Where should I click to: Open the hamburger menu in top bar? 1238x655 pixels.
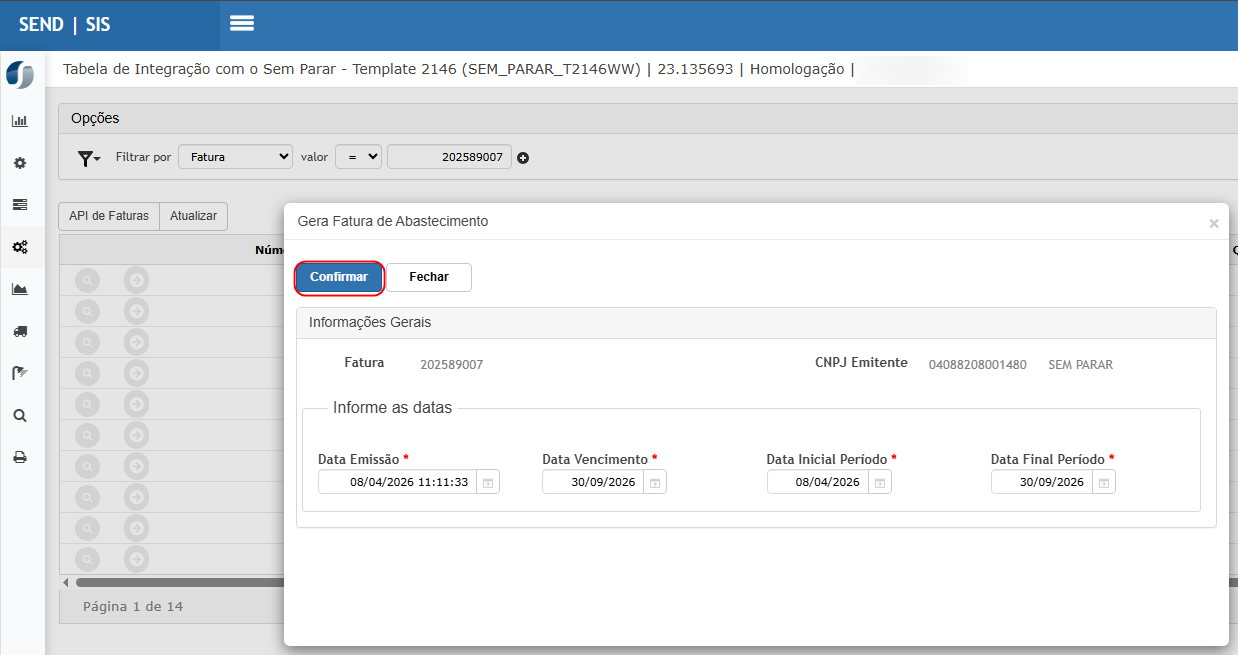click(242, 24)
